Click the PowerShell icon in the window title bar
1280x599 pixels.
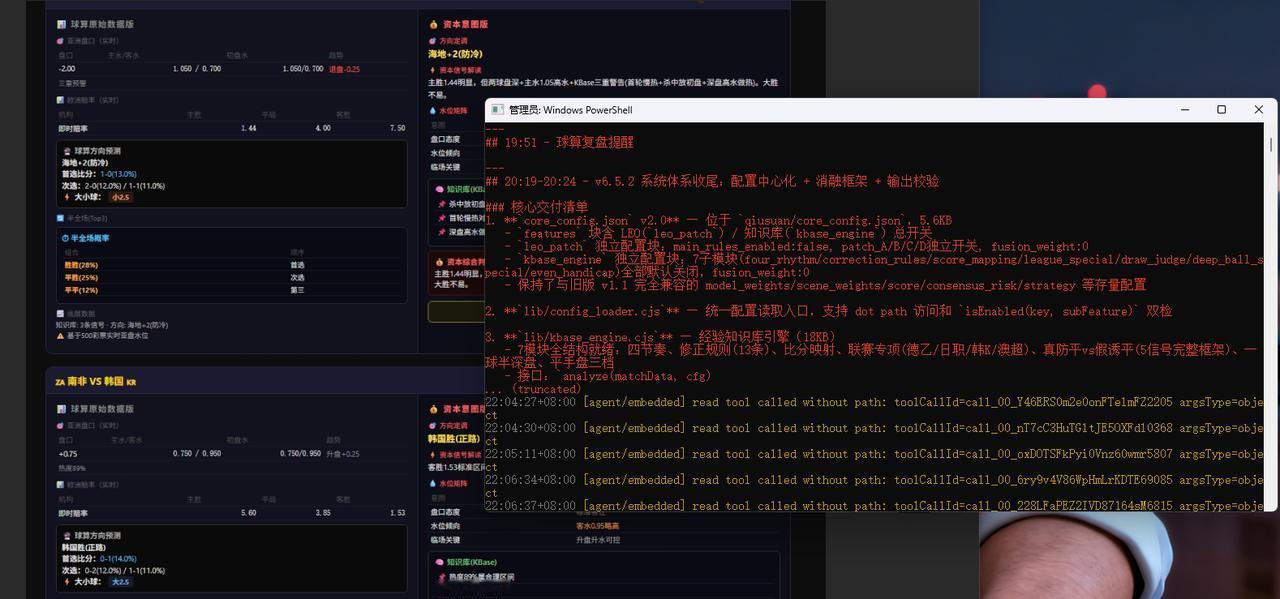click(496, 110)
